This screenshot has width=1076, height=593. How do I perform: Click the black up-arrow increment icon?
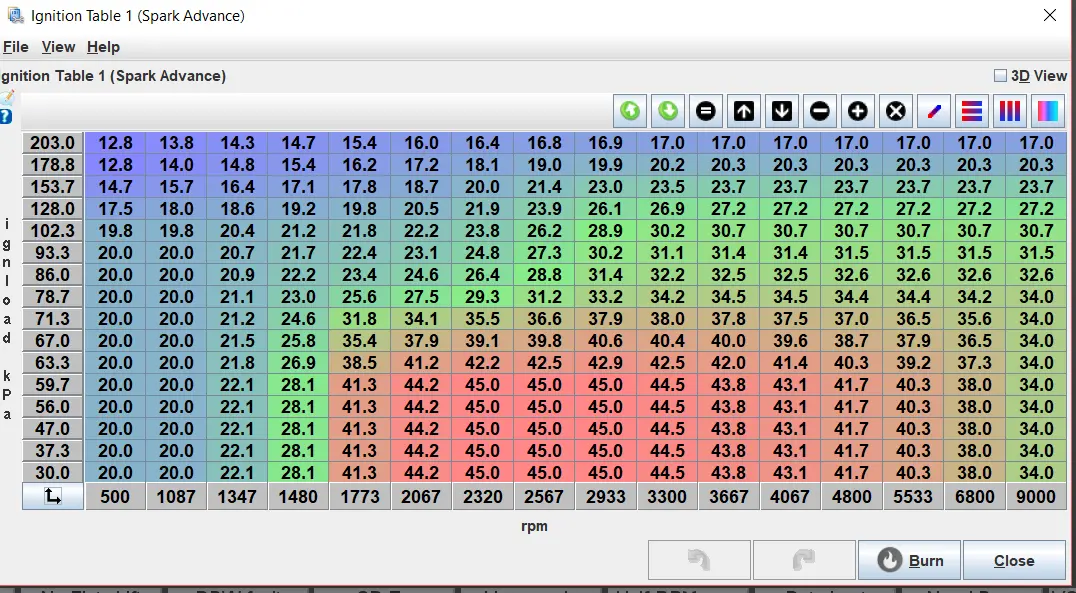[x=744, y=111]
